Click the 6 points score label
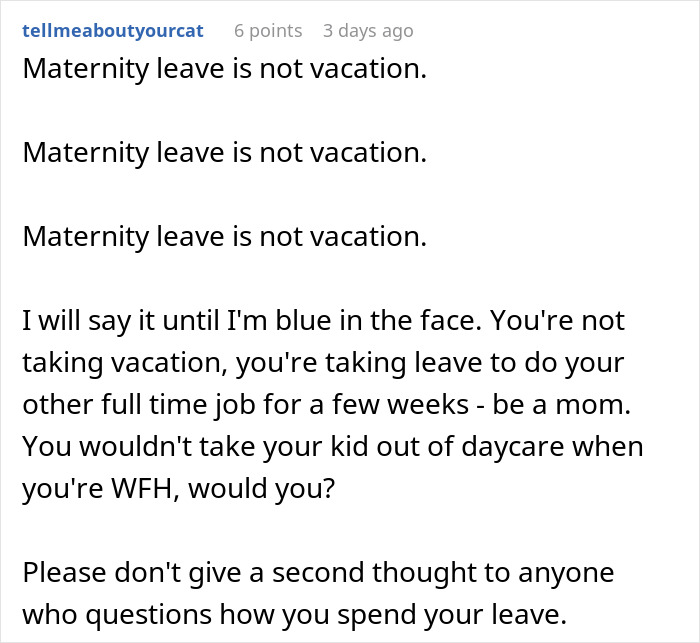Viewport: 700px width, 643px height. (267, 31)
